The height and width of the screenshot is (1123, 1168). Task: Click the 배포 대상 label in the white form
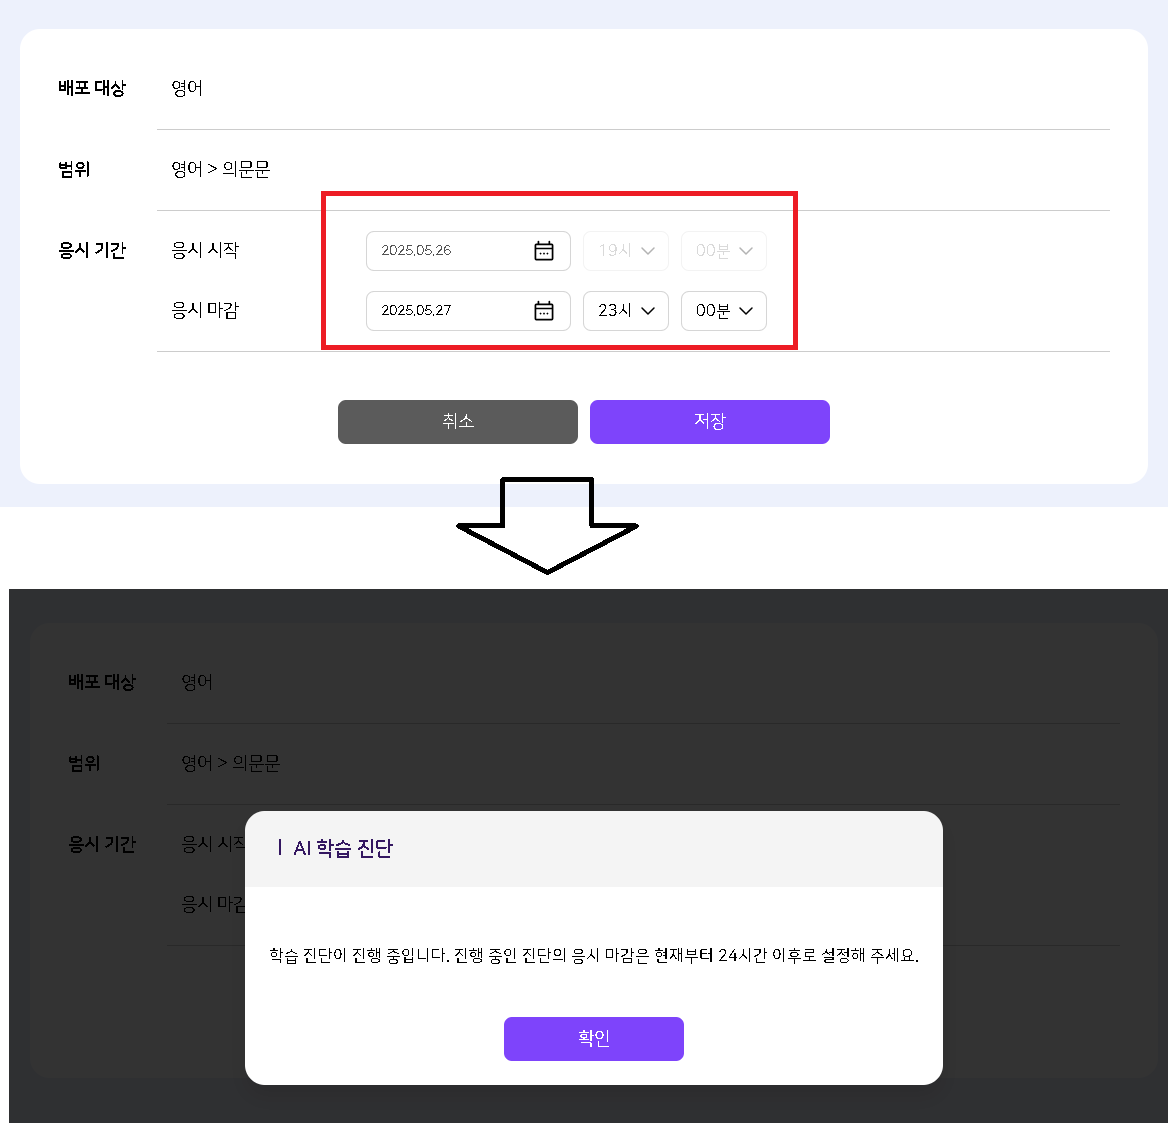click(92, 88)
